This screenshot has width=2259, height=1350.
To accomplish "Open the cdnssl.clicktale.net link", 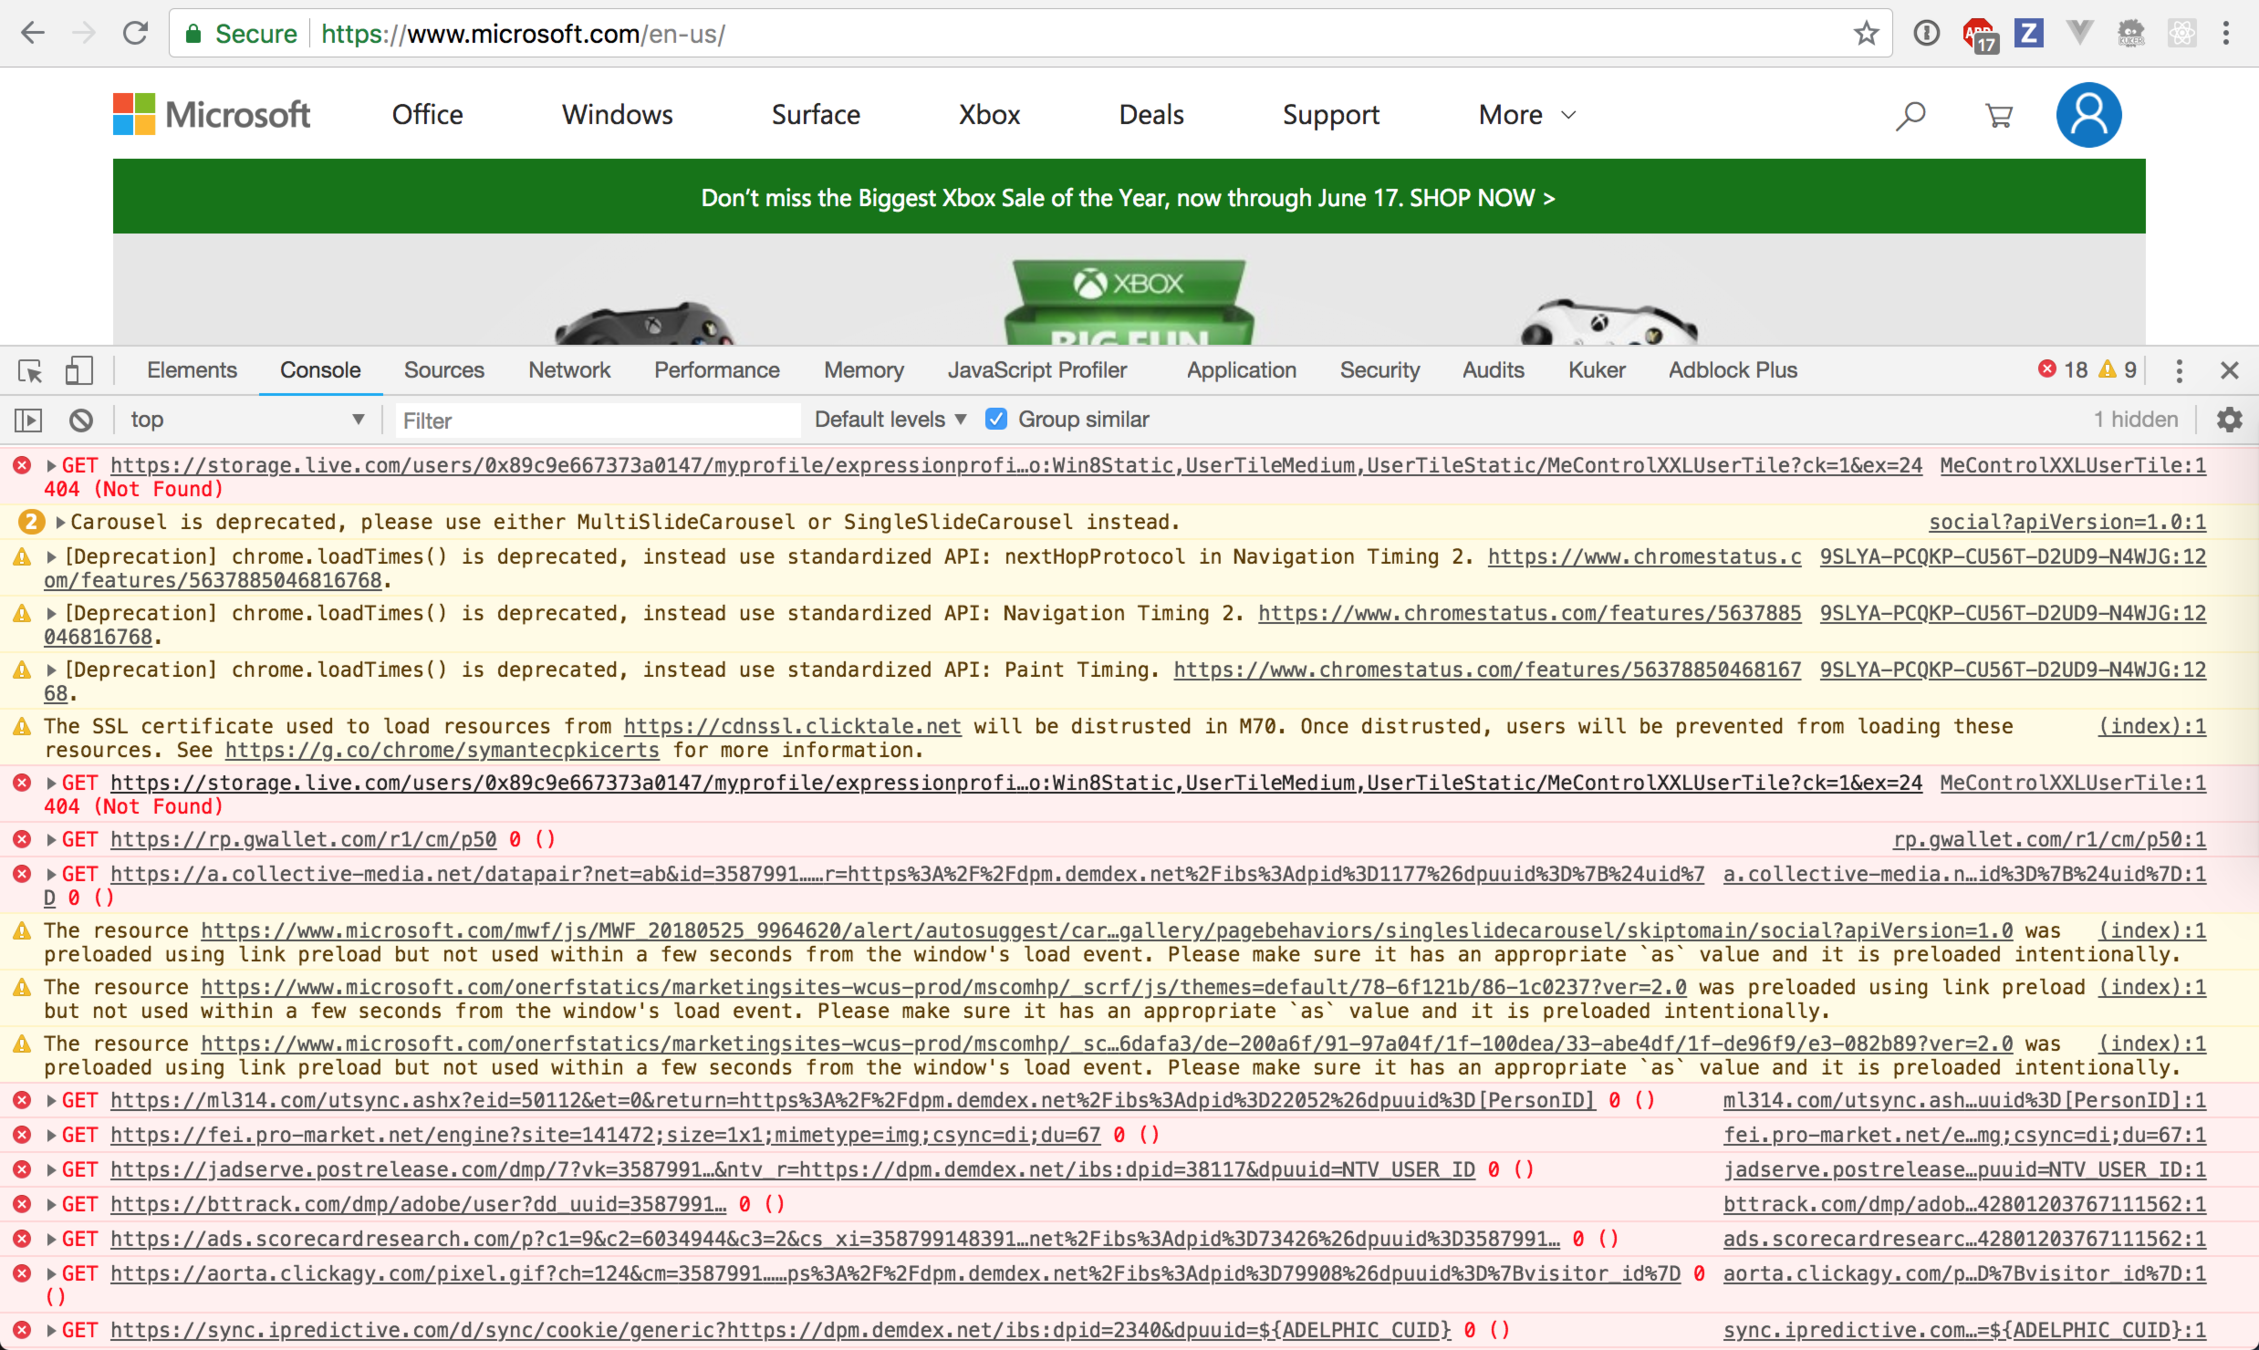I will [x=791, y=727].
